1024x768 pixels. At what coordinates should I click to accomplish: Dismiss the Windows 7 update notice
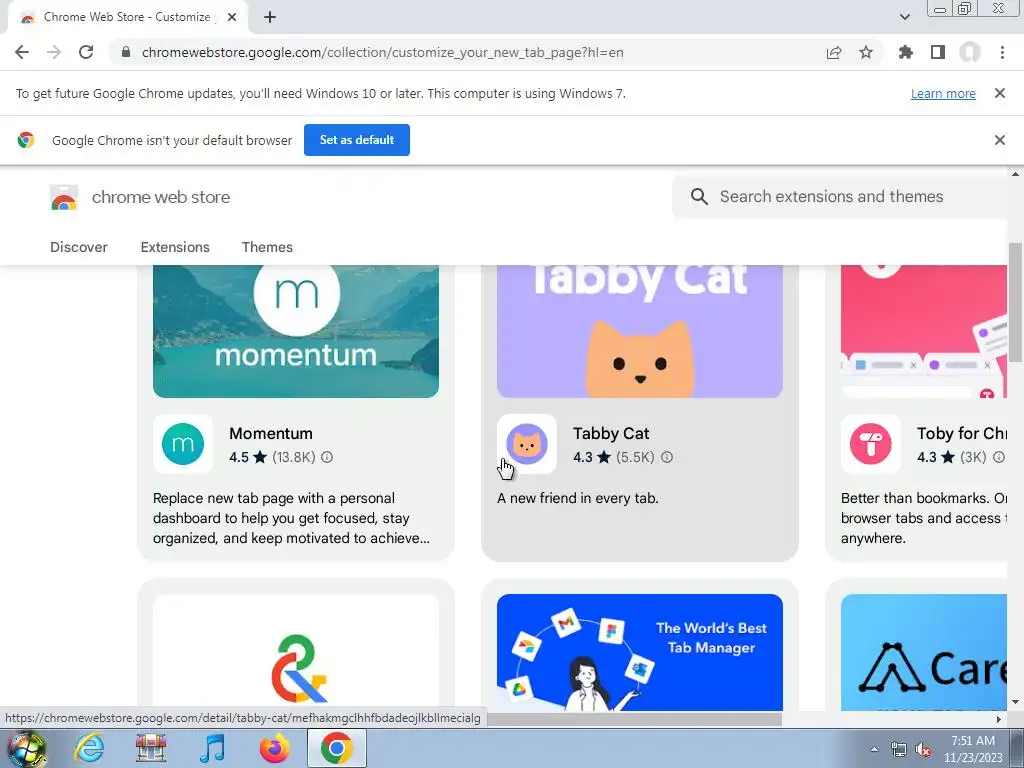click(999, 93)
